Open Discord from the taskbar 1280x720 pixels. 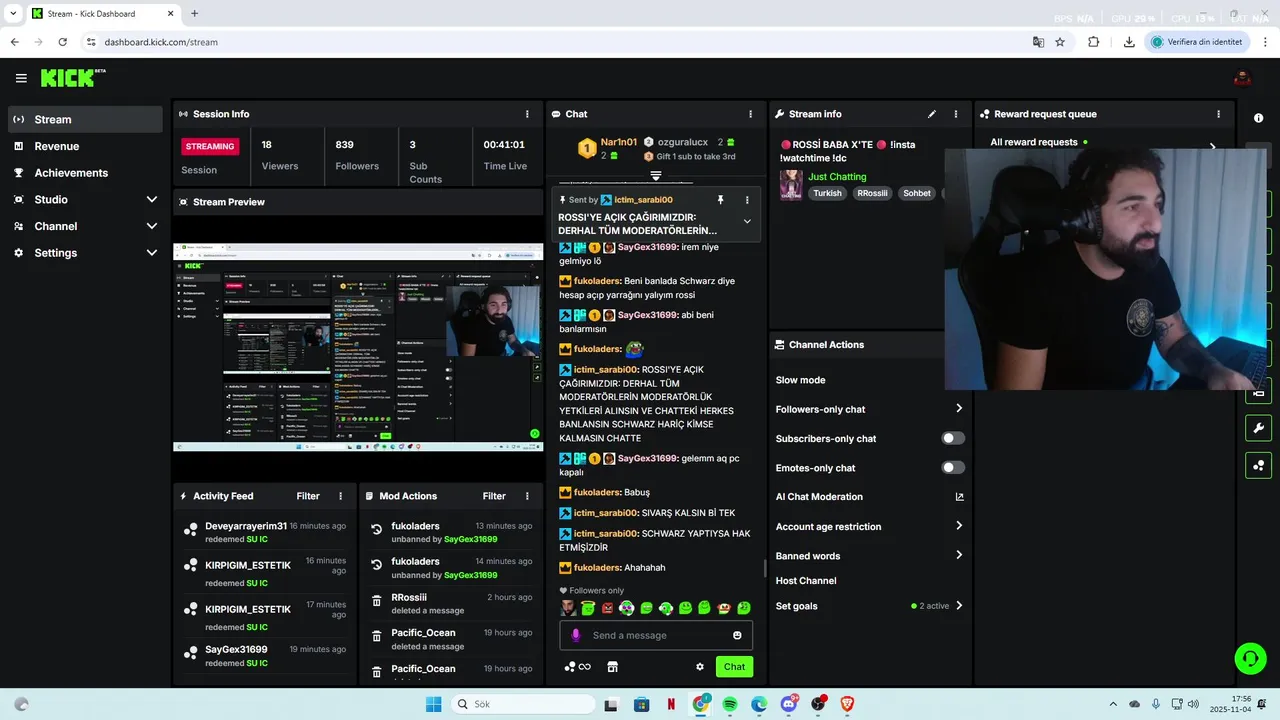coord(788,704)
